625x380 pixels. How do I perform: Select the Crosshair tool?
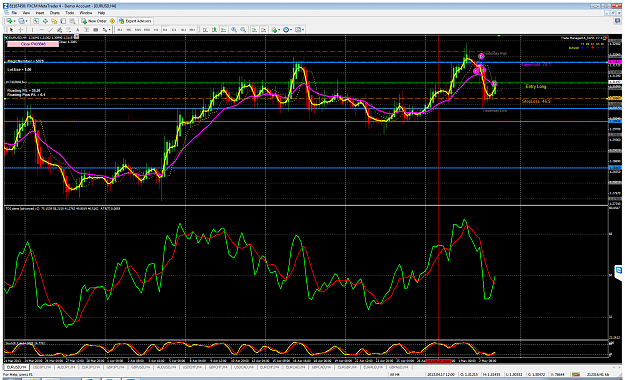pos(21,30)
